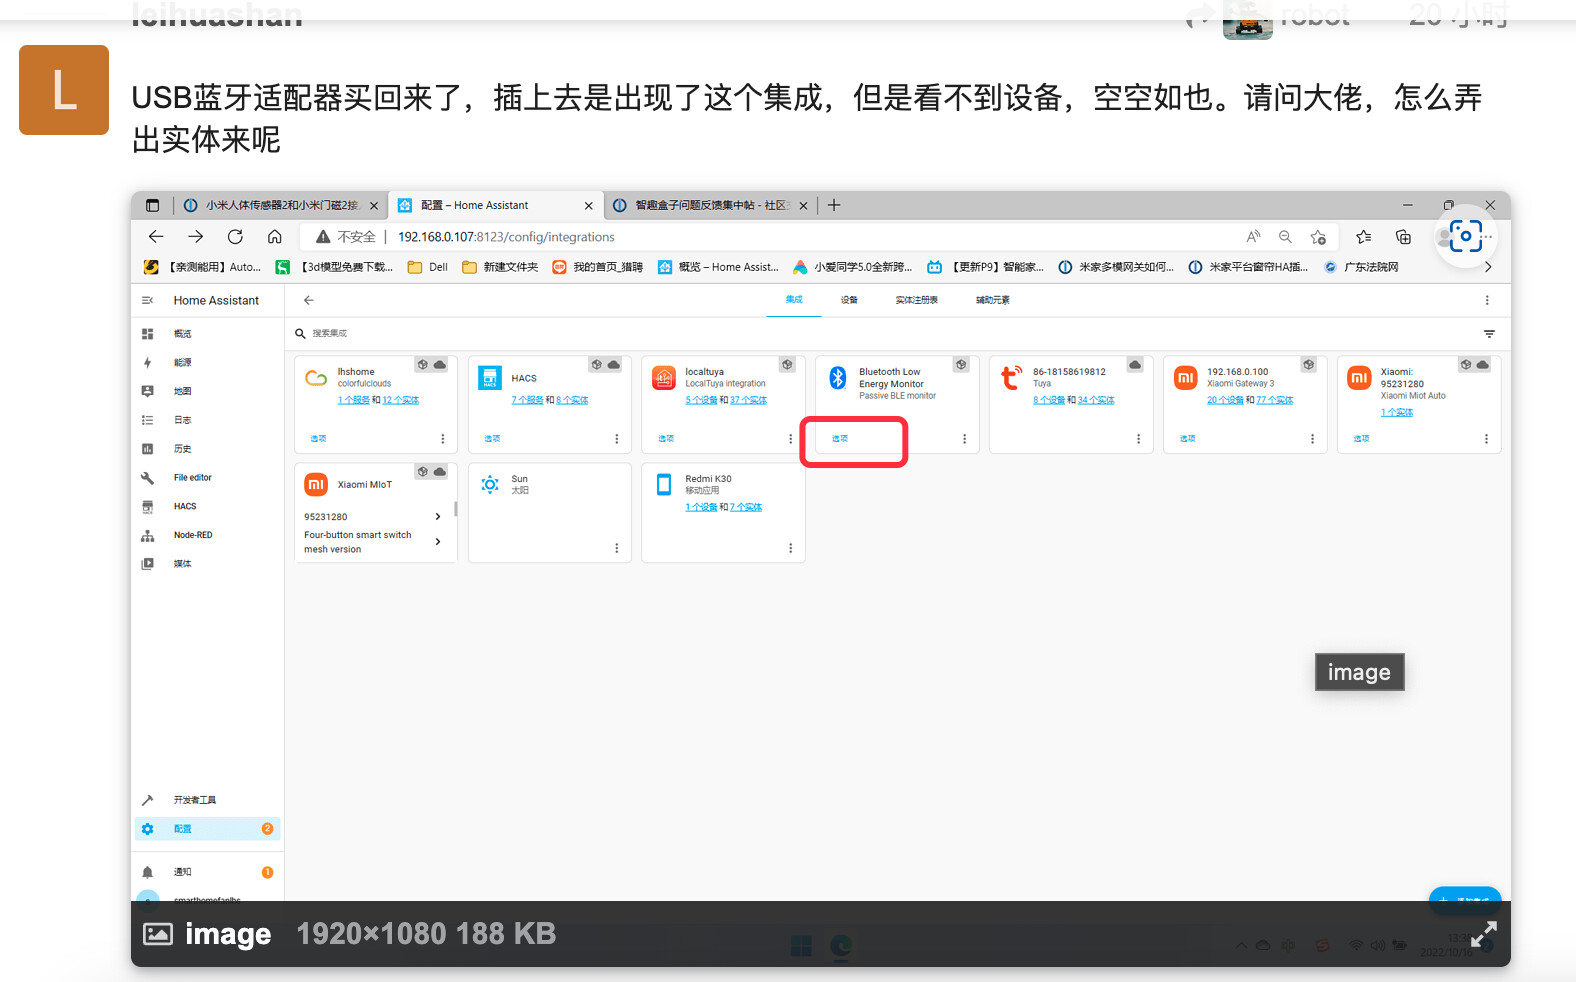Open the Tuya card three-dot menu
Viewport: 1576px width, 982px height.
pos(1138,439)
